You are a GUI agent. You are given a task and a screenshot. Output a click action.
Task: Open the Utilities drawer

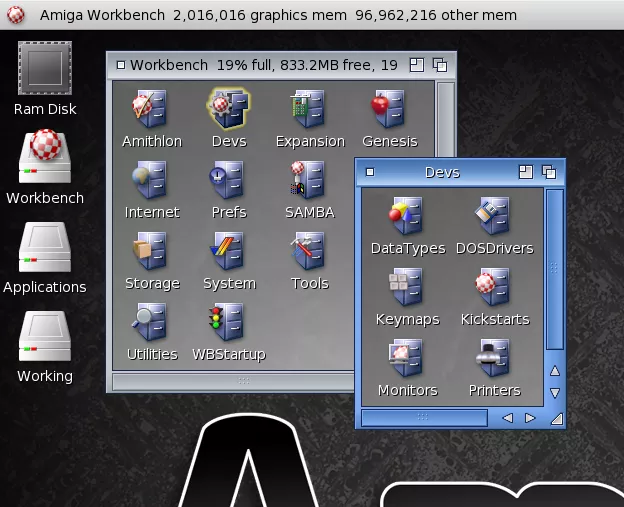tap(151, 322)
